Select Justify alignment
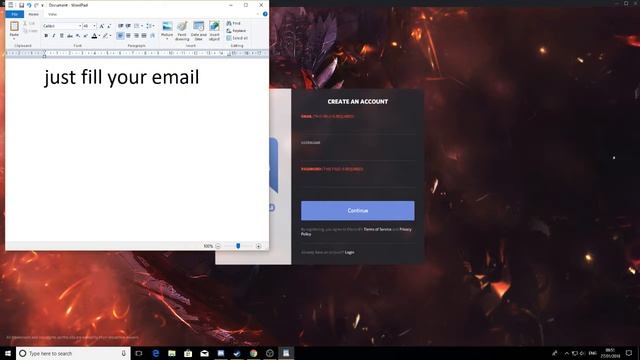Image resolution: width=640 pixels, height=360 pixels. pyautogui.click(x=144, y=36)
